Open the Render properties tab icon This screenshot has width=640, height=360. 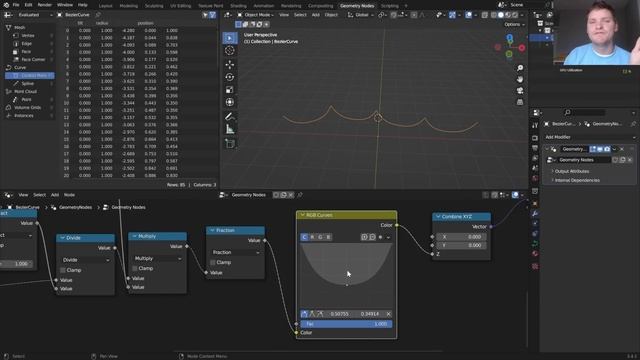pyautogui.click(x=535, y=138)
